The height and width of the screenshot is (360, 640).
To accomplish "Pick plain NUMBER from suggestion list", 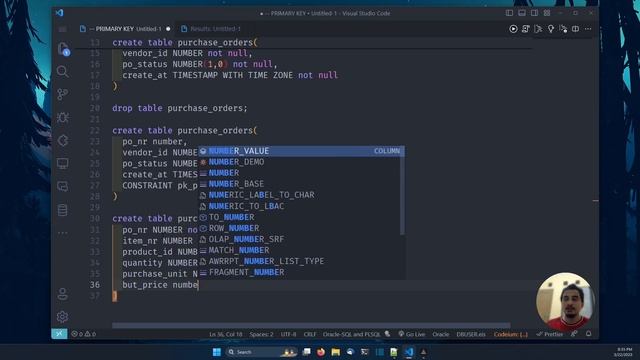I will 299,173.
